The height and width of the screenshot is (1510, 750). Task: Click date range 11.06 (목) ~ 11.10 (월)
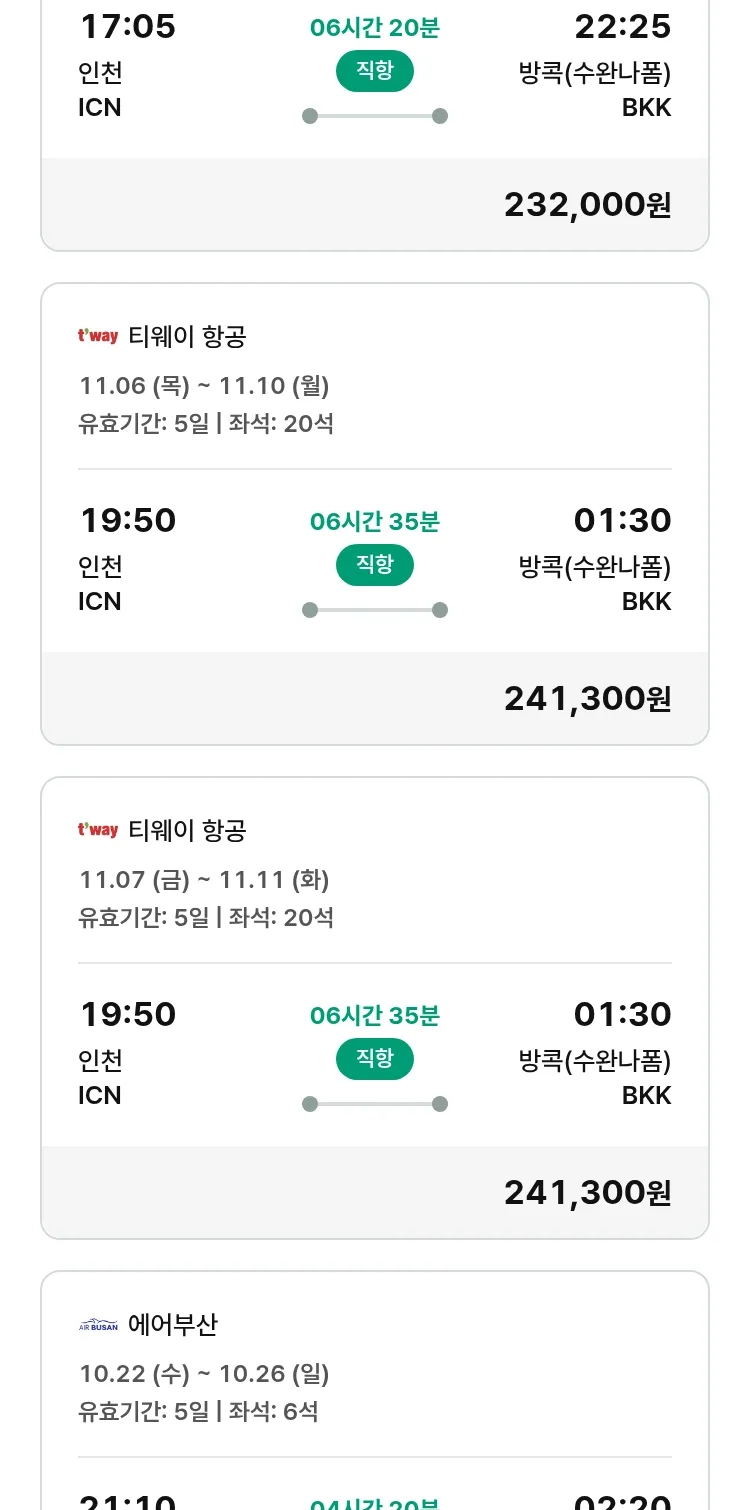coord(204,386)
